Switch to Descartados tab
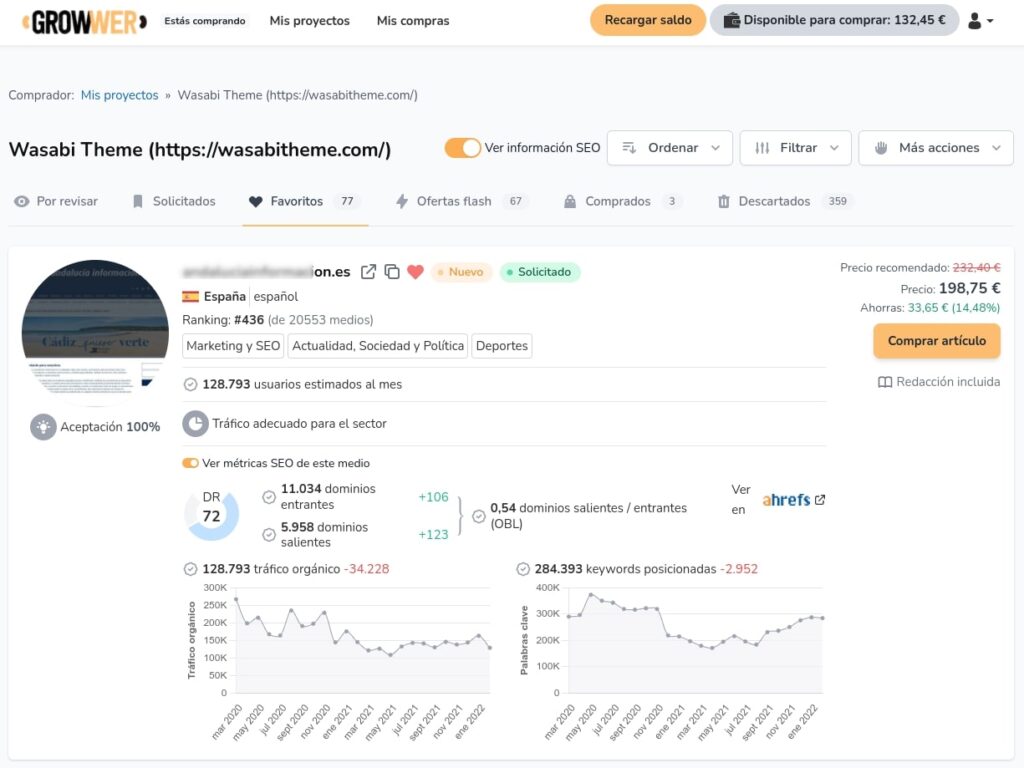The height and width of the screenshot is (768, 1024). point(786,201)
